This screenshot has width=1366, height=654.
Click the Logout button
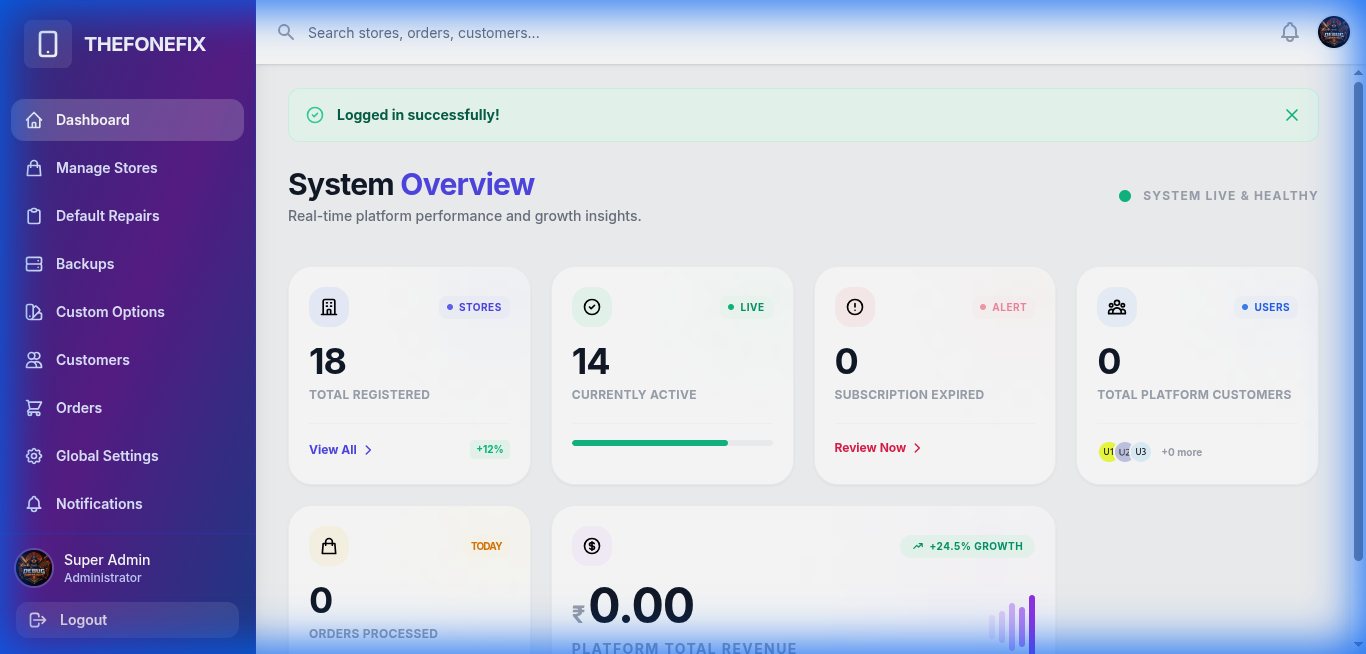coord(127,620)
